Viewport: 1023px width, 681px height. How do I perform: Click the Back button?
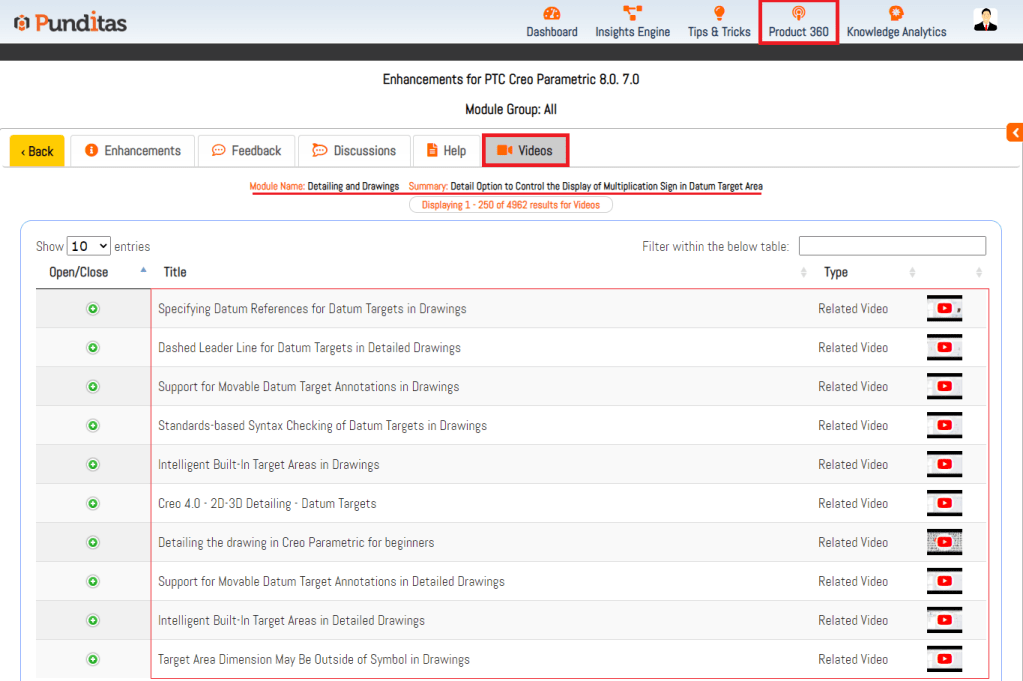(x=37, y=151)
